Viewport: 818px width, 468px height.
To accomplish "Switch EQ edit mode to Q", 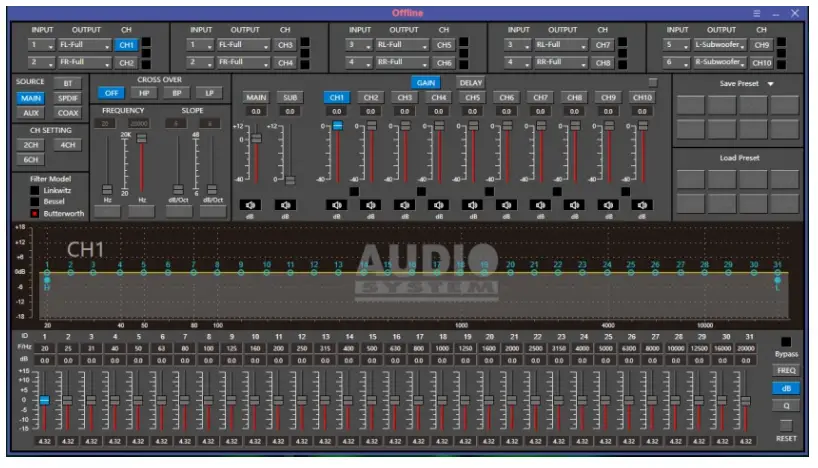I will pyautogui.click(x=786, y=406).
